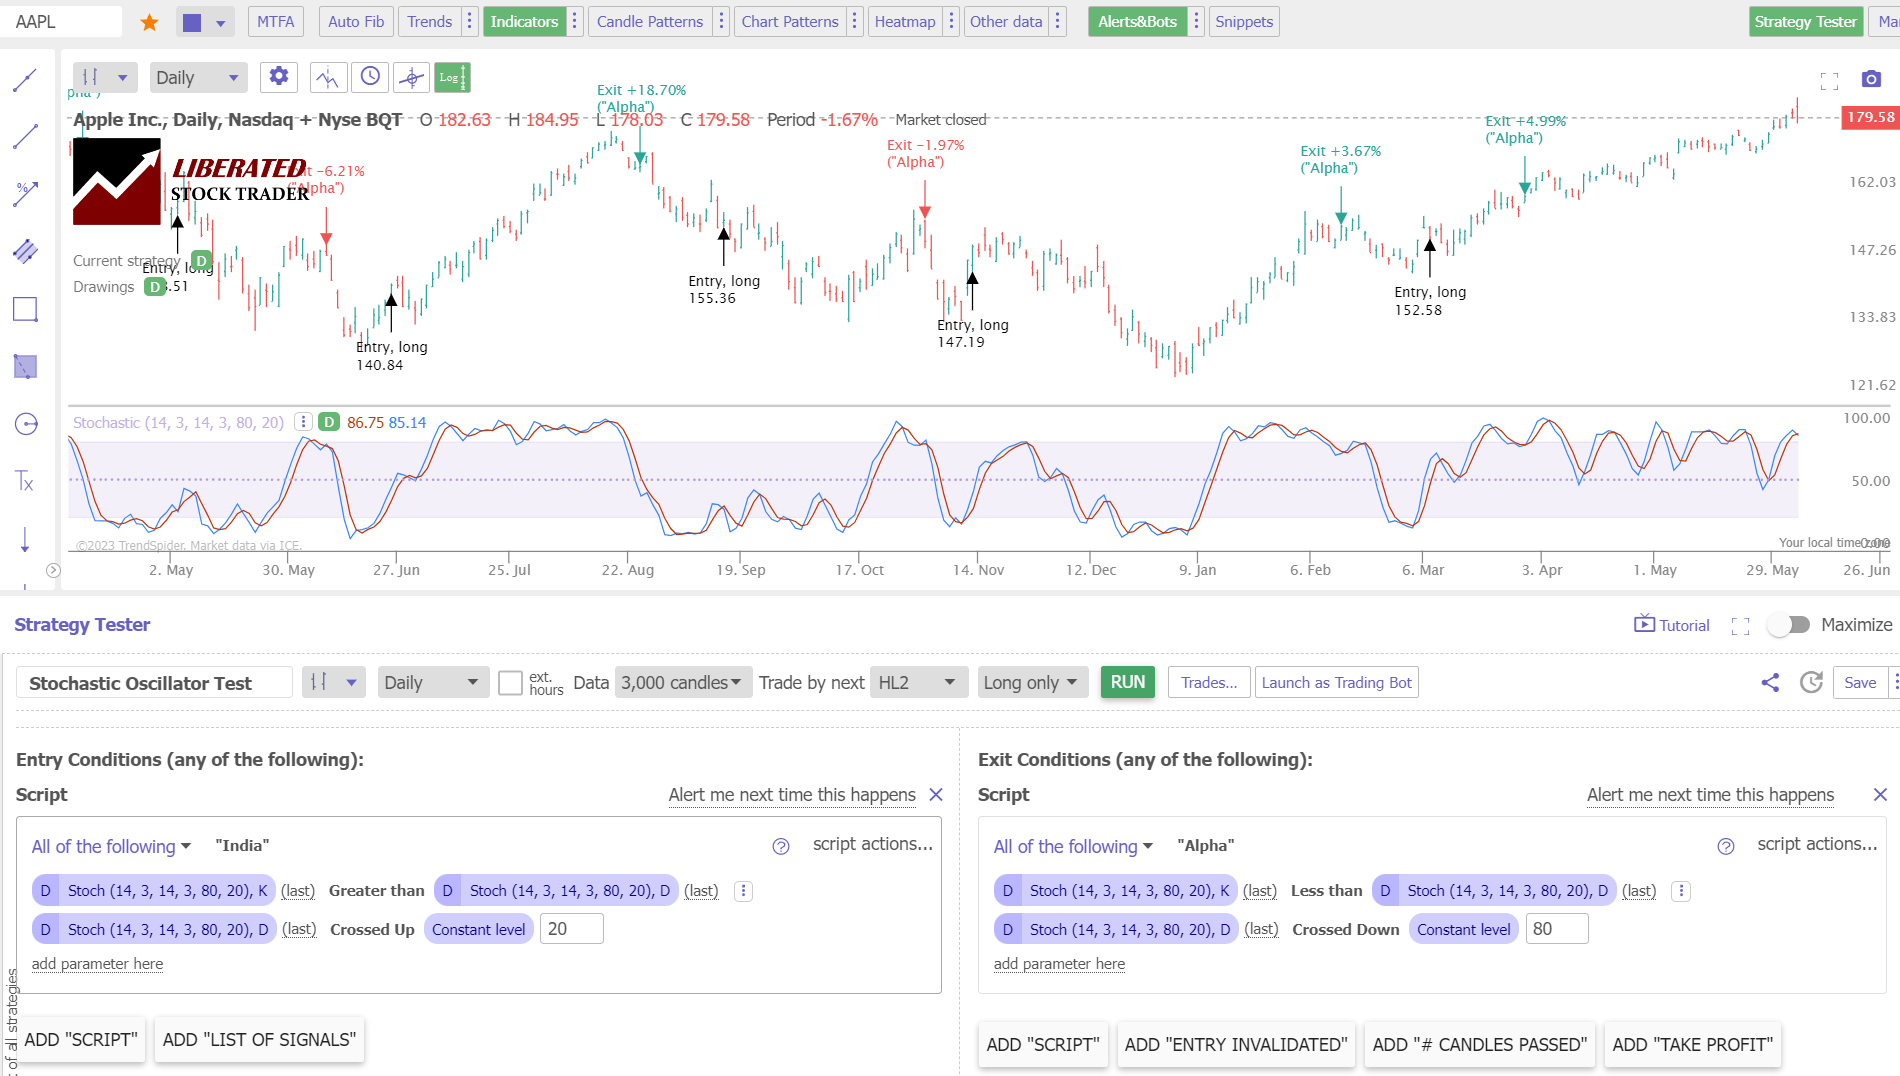Select the parallel channel drawing tool
This screenshot has height=1076, width=1900.
click(x=24, y=251)
